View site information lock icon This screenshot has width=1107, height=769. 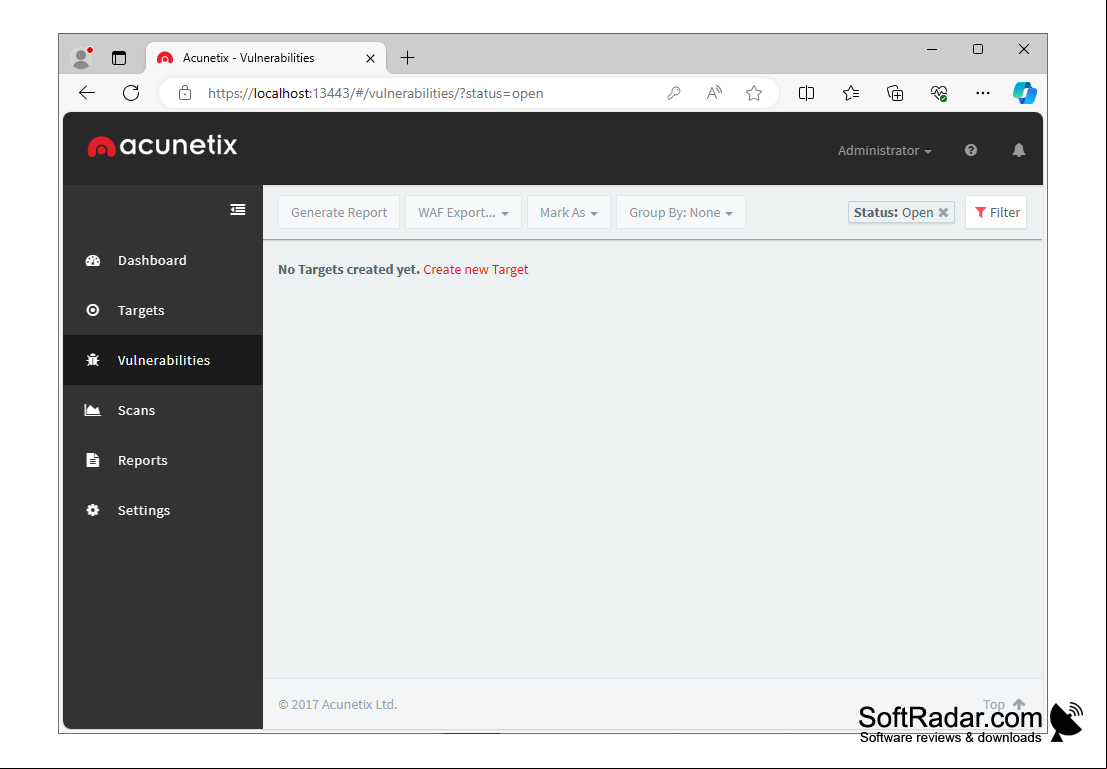coord(185,93)
